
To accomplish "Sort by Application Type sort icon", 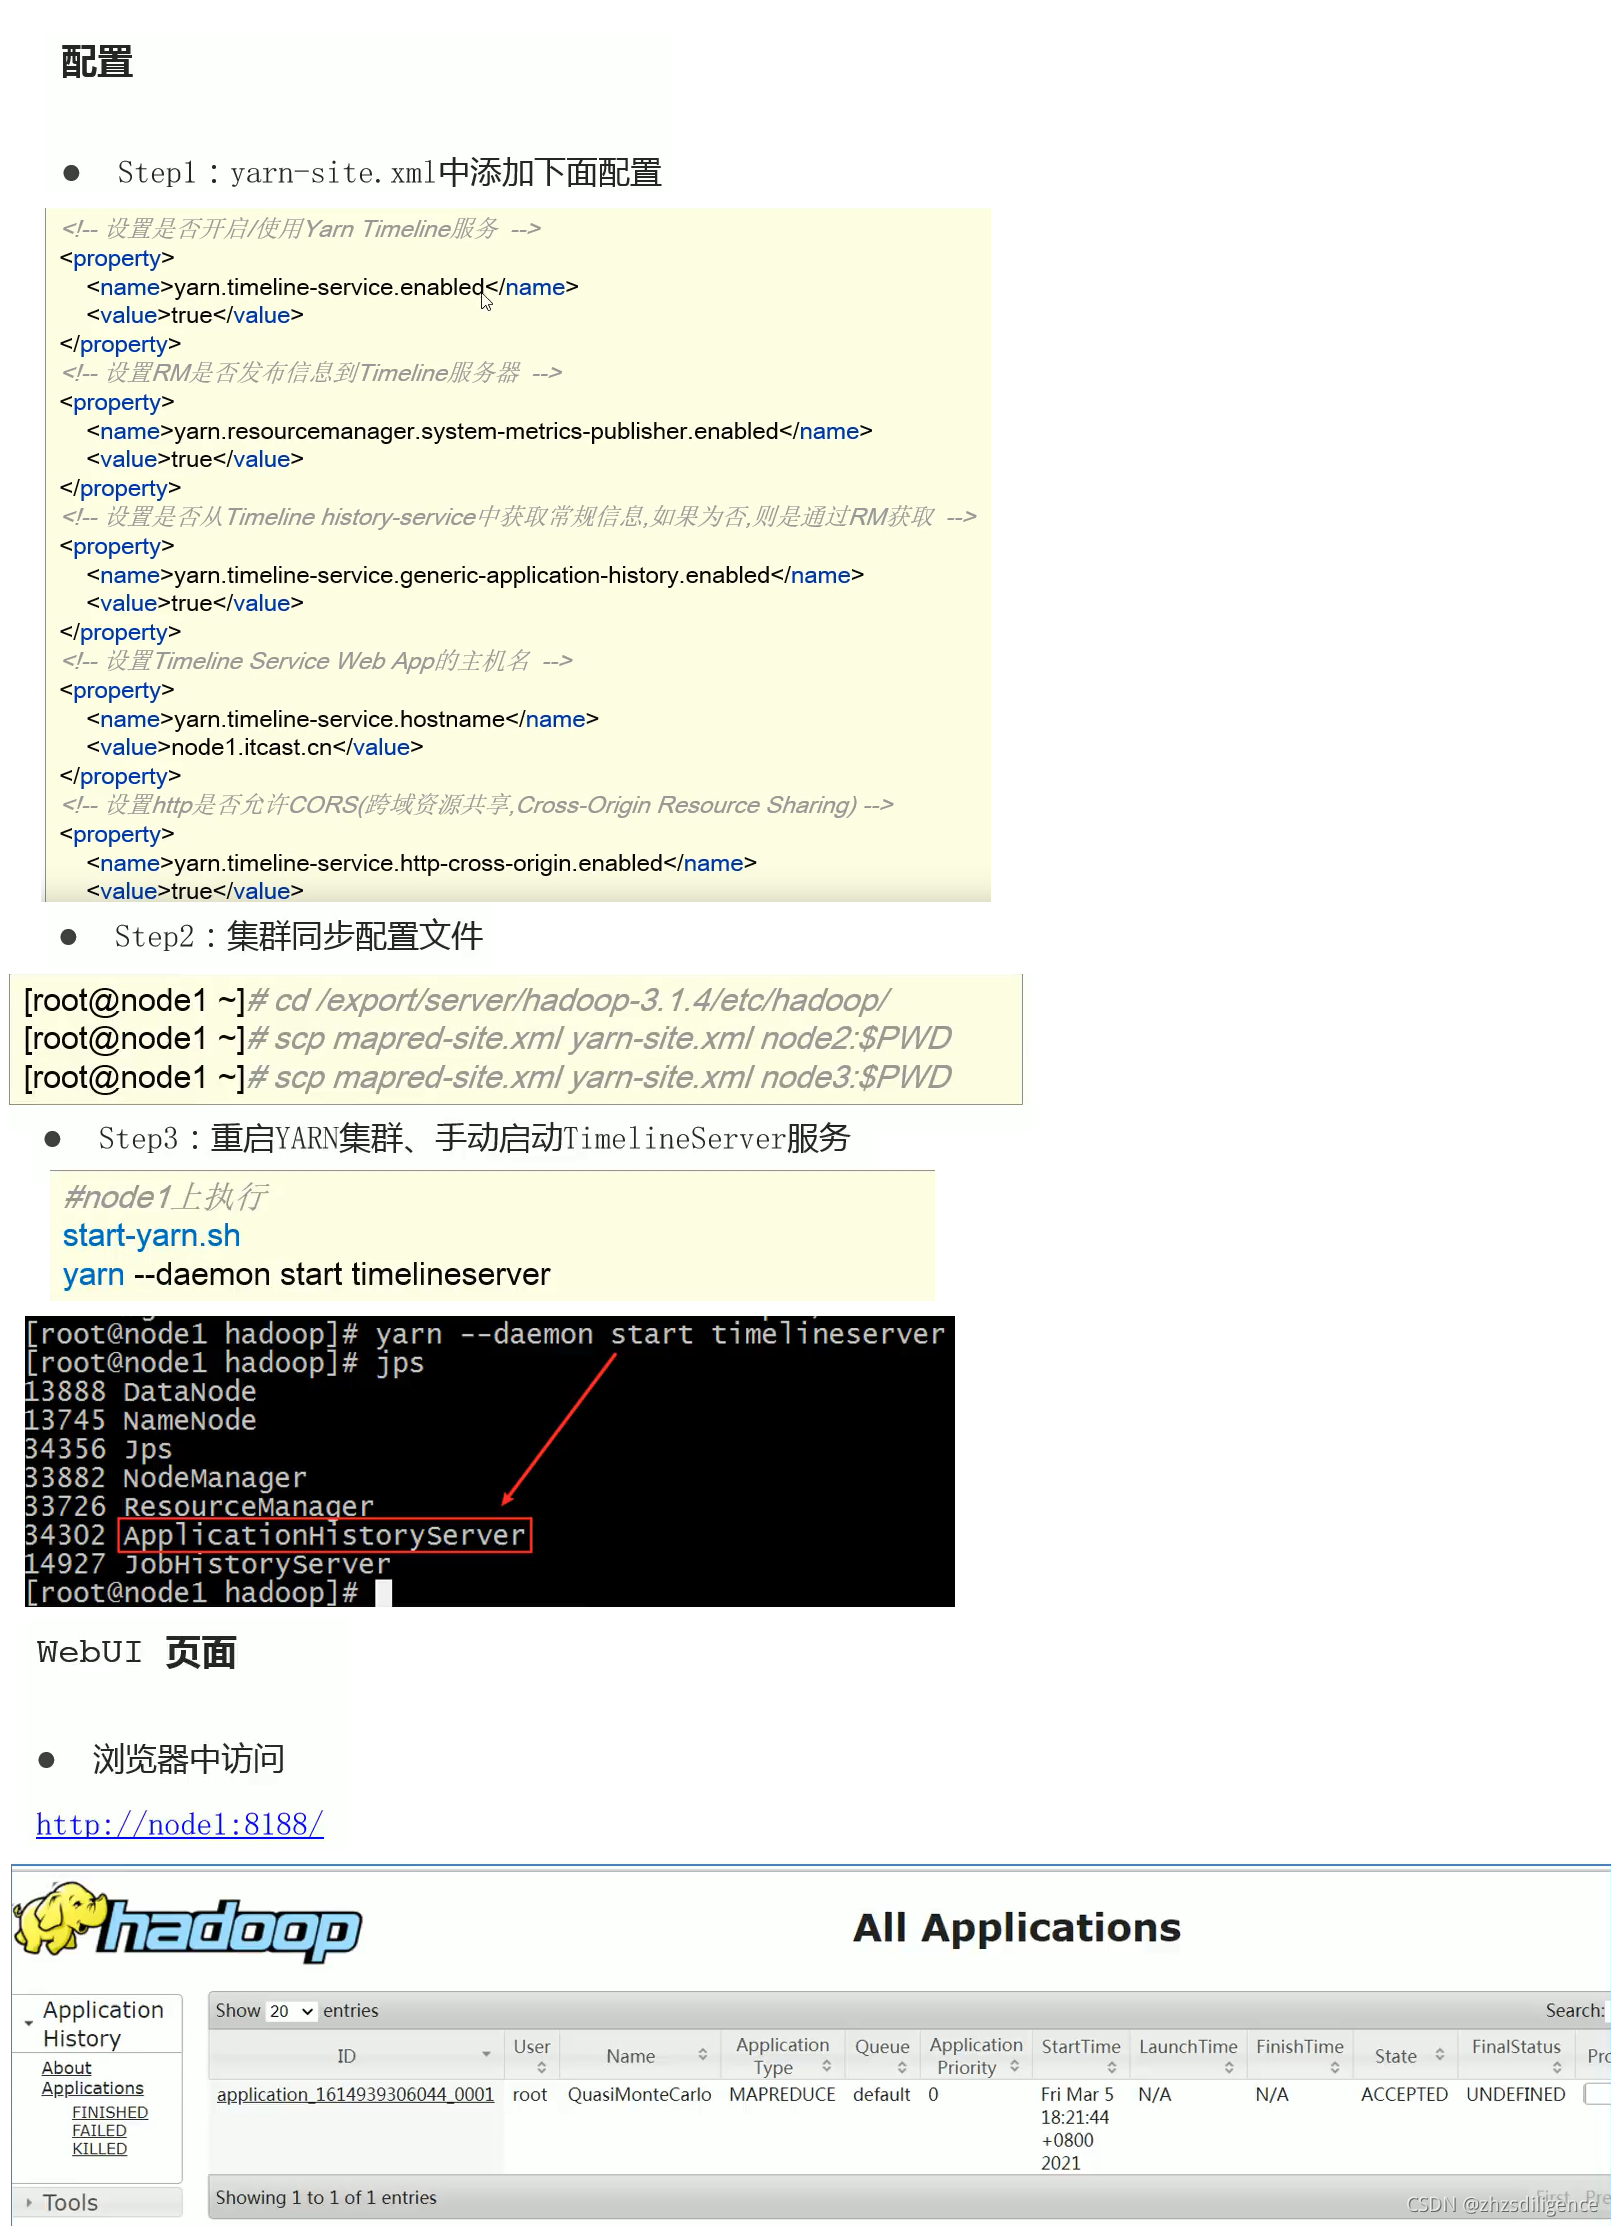I will click(826, 2066).
